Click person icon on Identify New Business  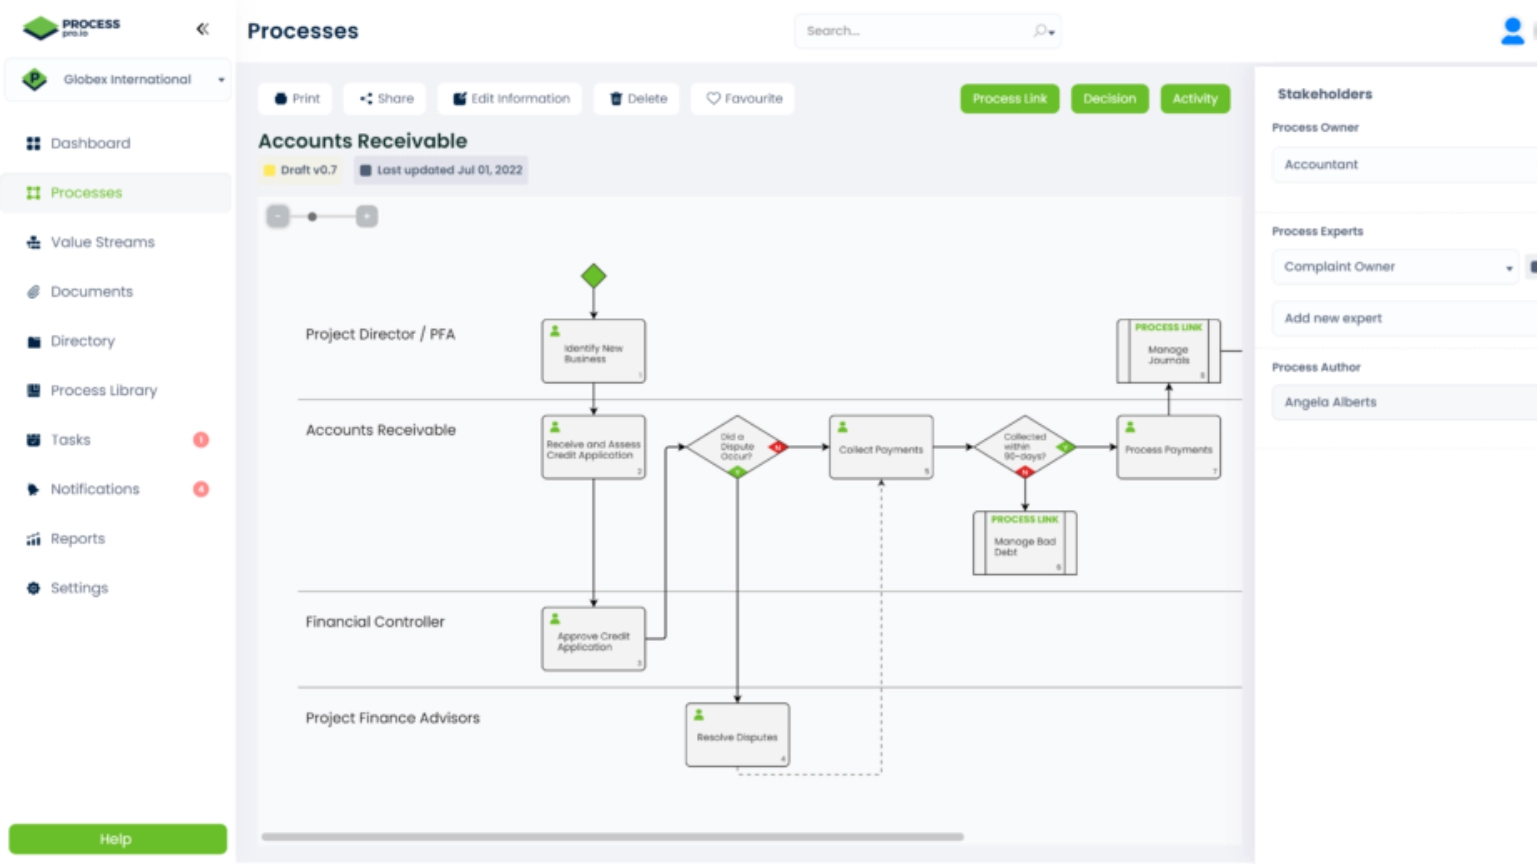[555, 331]
